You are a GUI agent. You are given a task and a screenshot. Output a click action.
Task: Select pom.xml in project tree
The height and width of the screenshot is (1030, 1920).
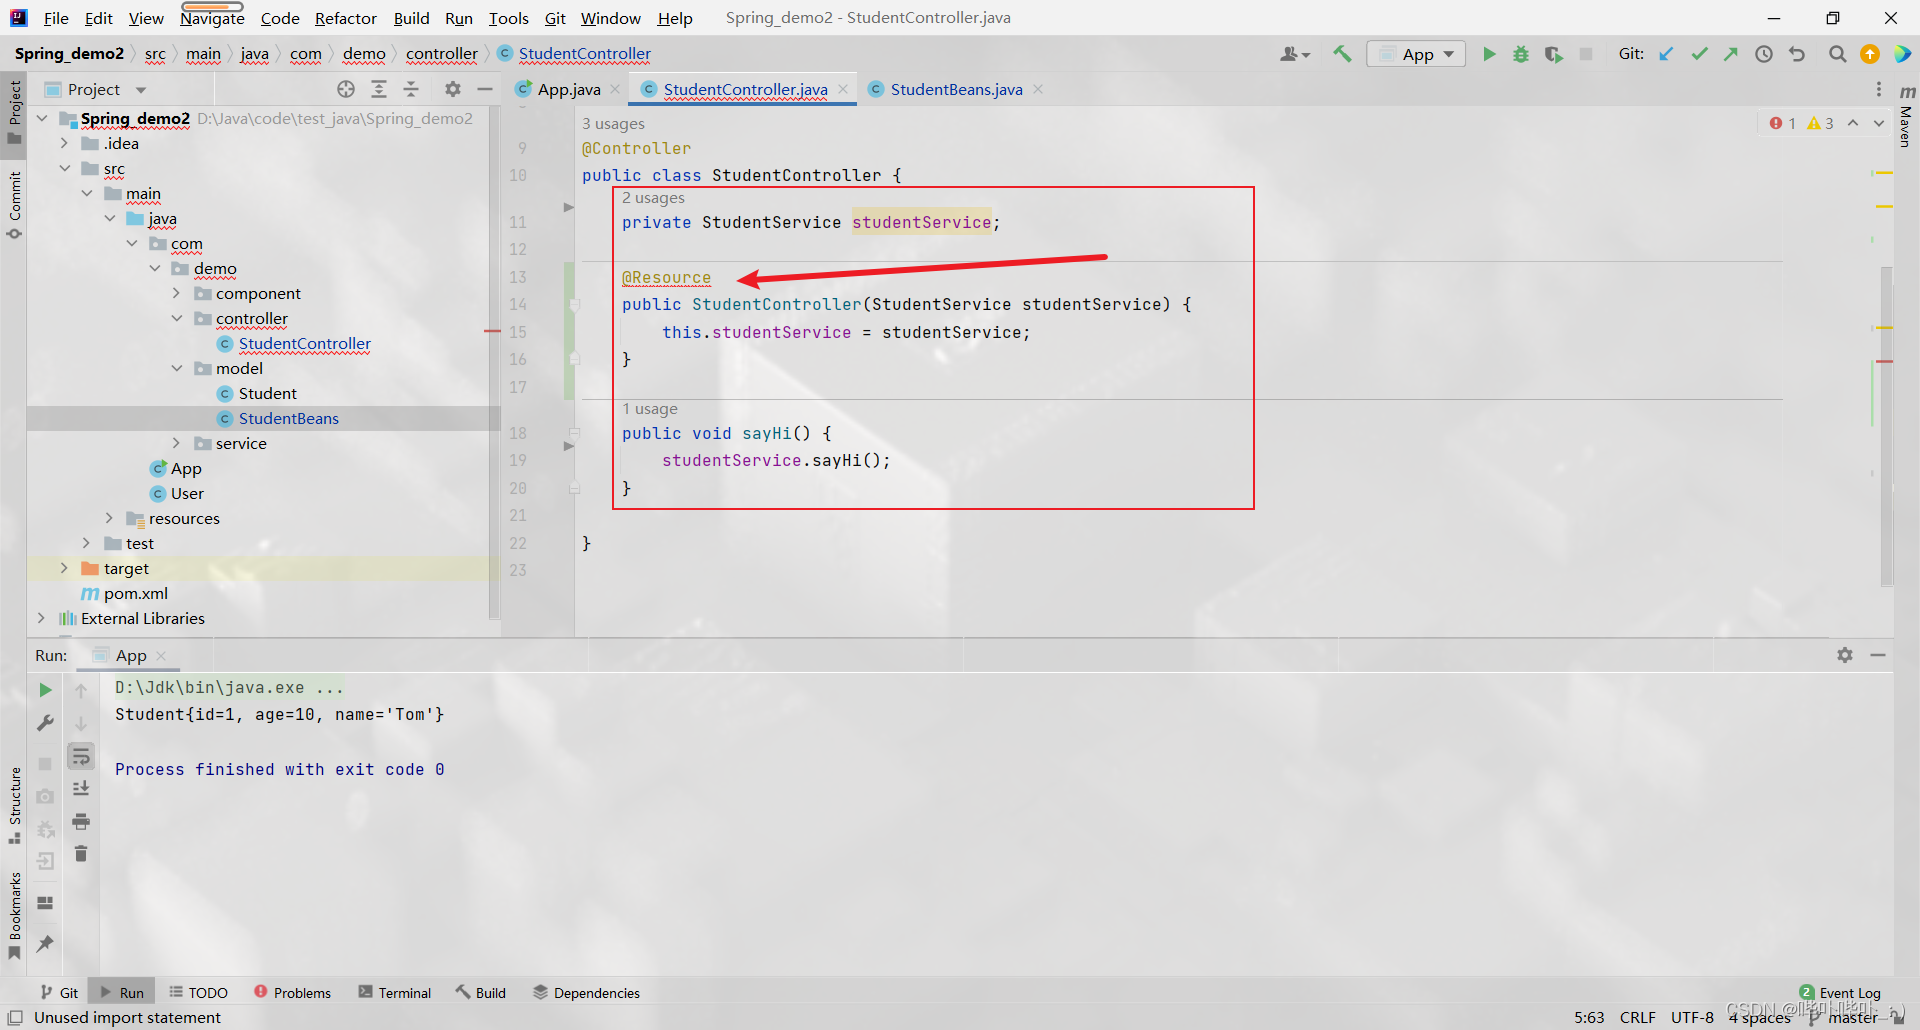click(135, 593)
